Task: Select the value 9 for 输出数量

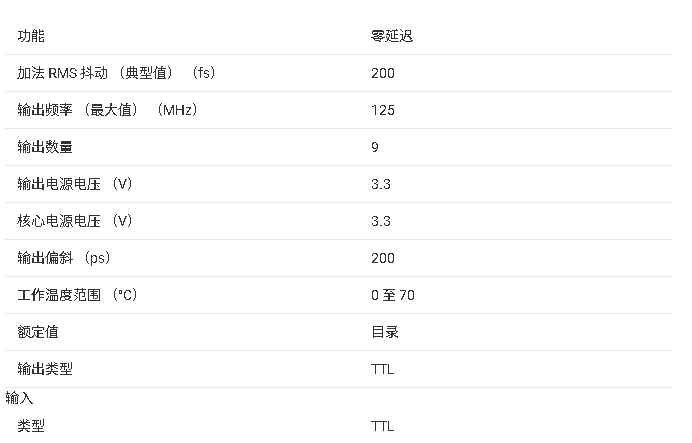Action: [x=375, y=147]
